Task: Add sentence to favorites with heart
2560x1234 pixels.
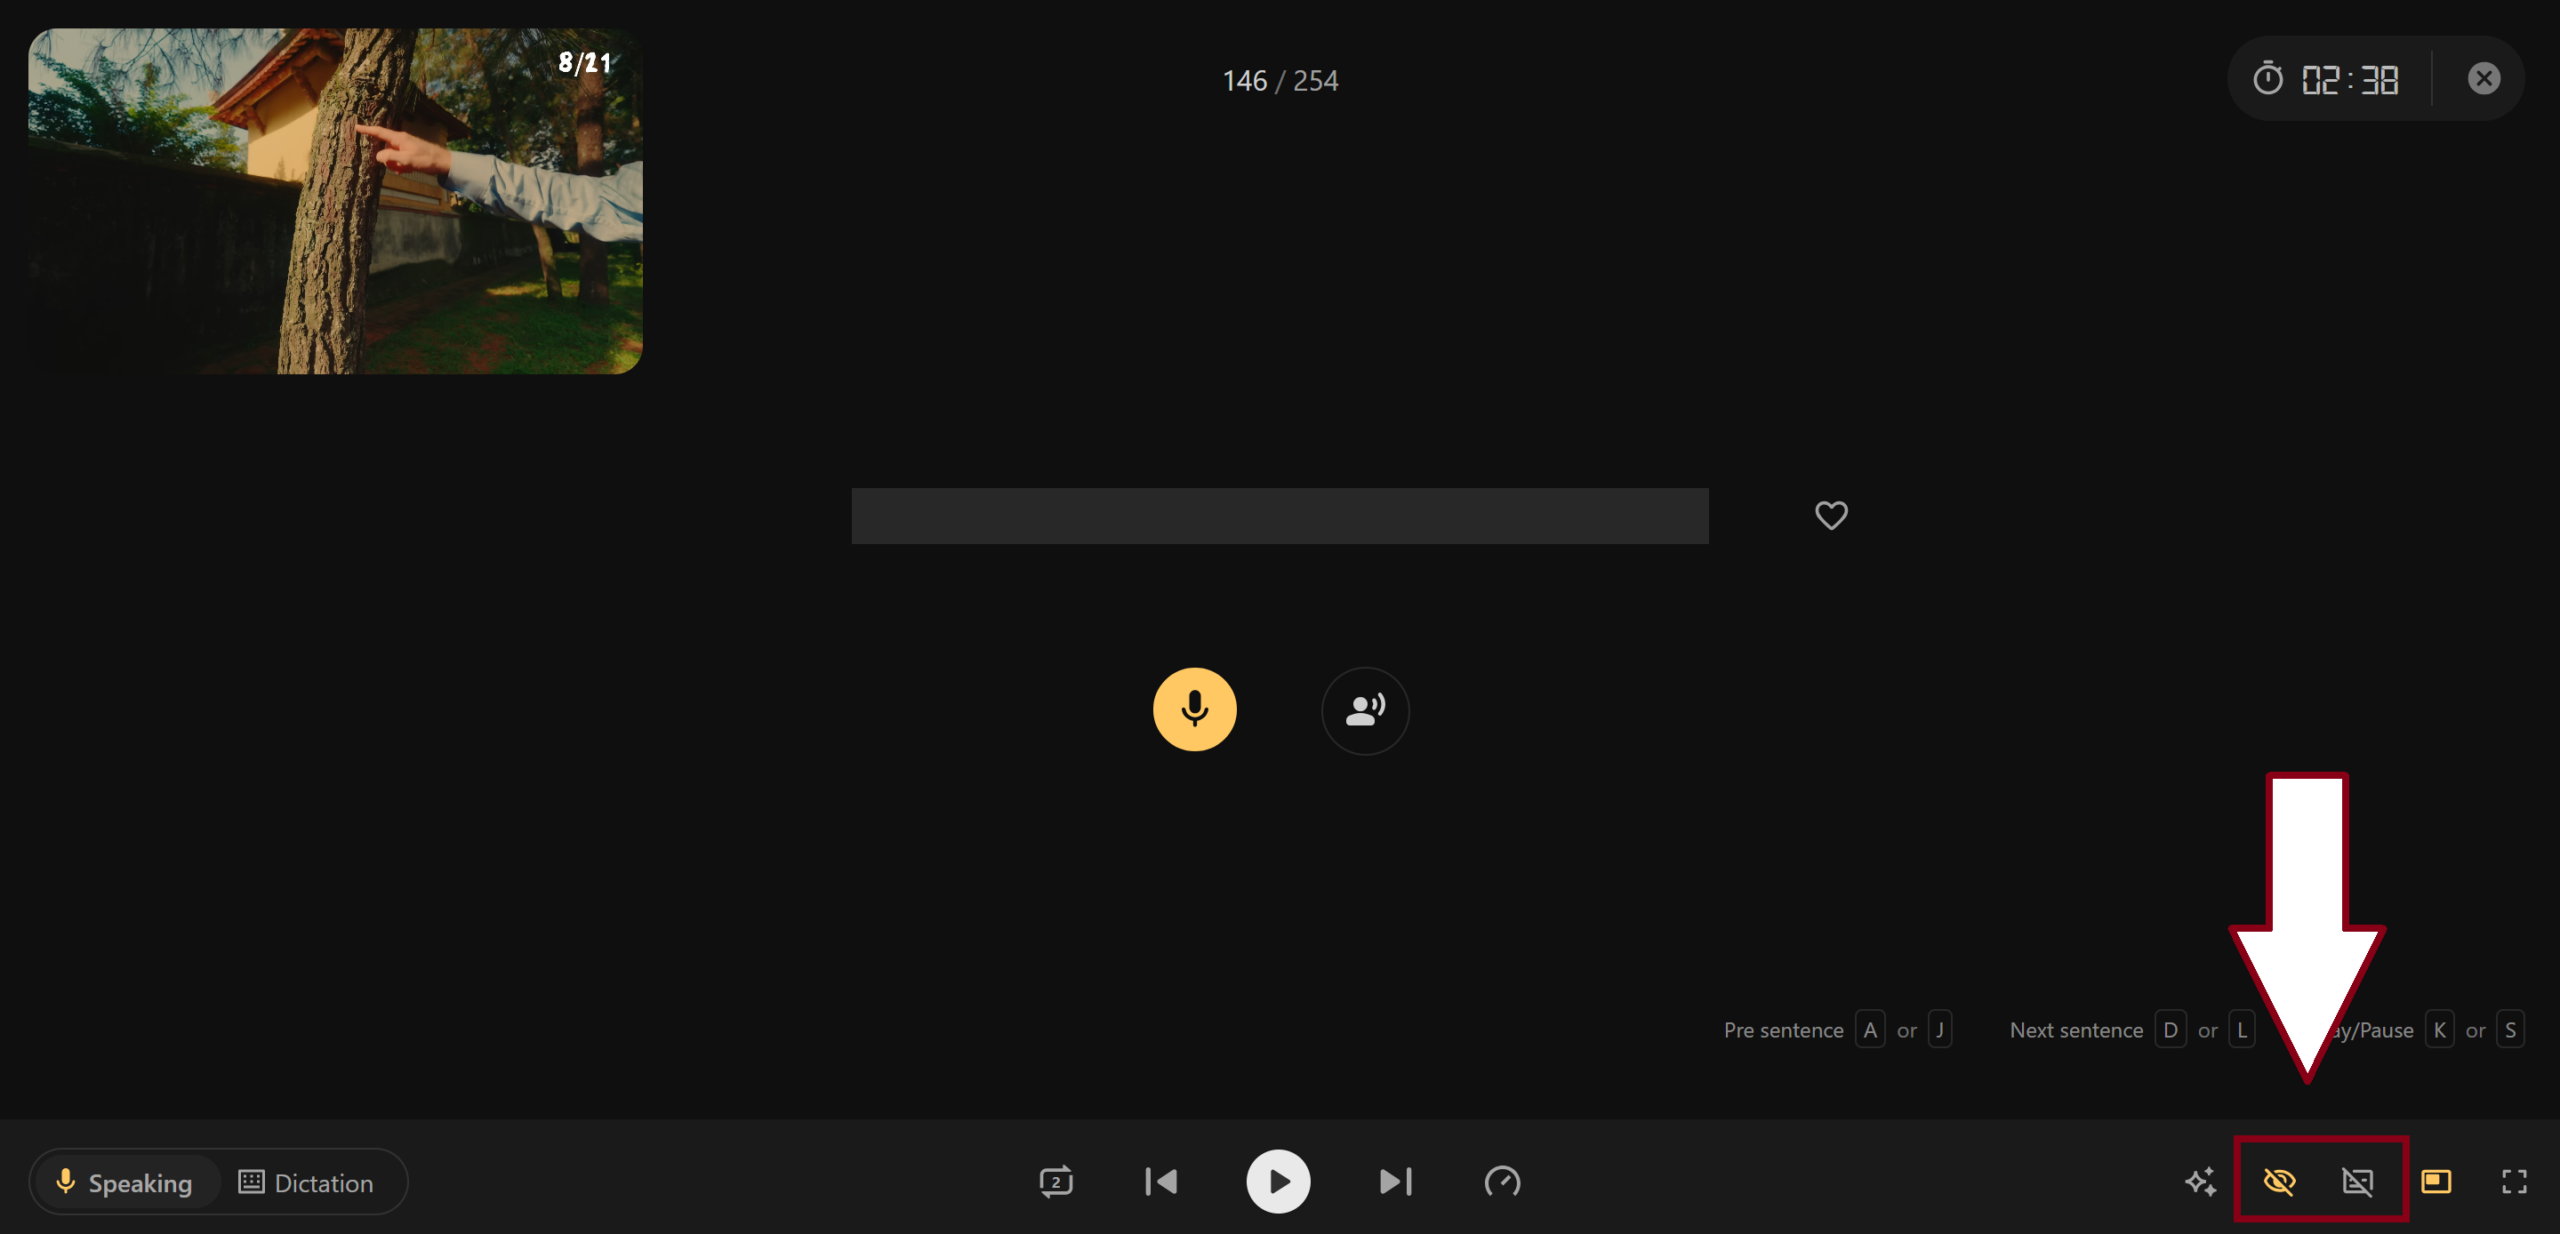Action: coord(1830,515)
